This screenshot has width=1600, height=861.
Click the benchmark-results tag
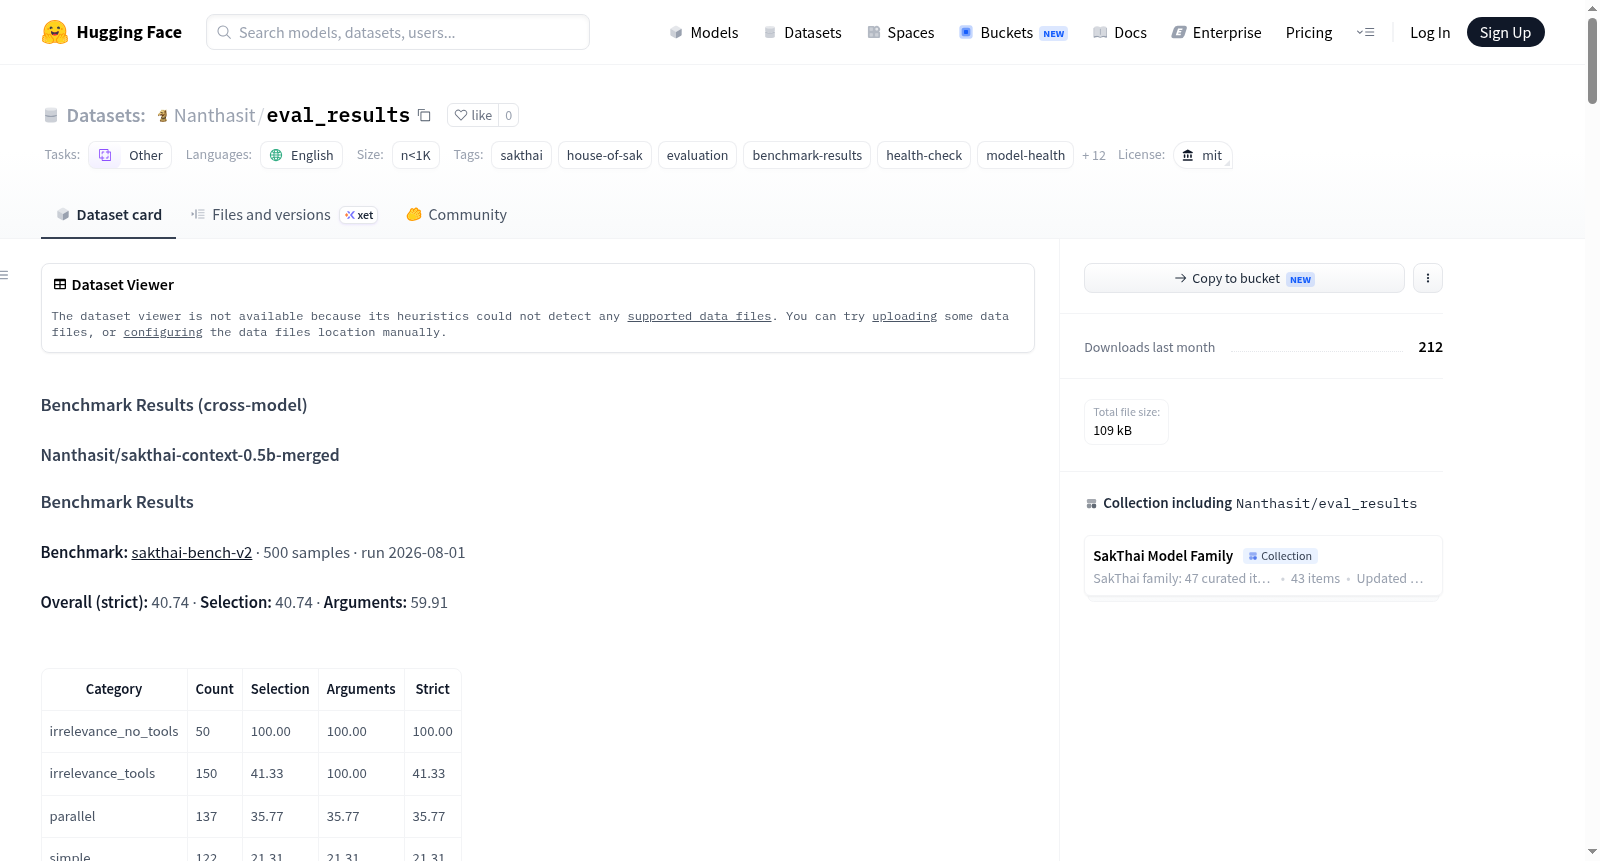point(807,155)
